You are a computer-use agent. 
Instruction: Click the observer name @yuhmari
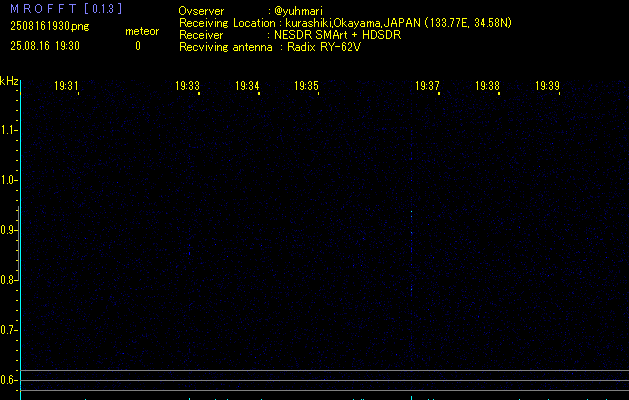(298, 11)
